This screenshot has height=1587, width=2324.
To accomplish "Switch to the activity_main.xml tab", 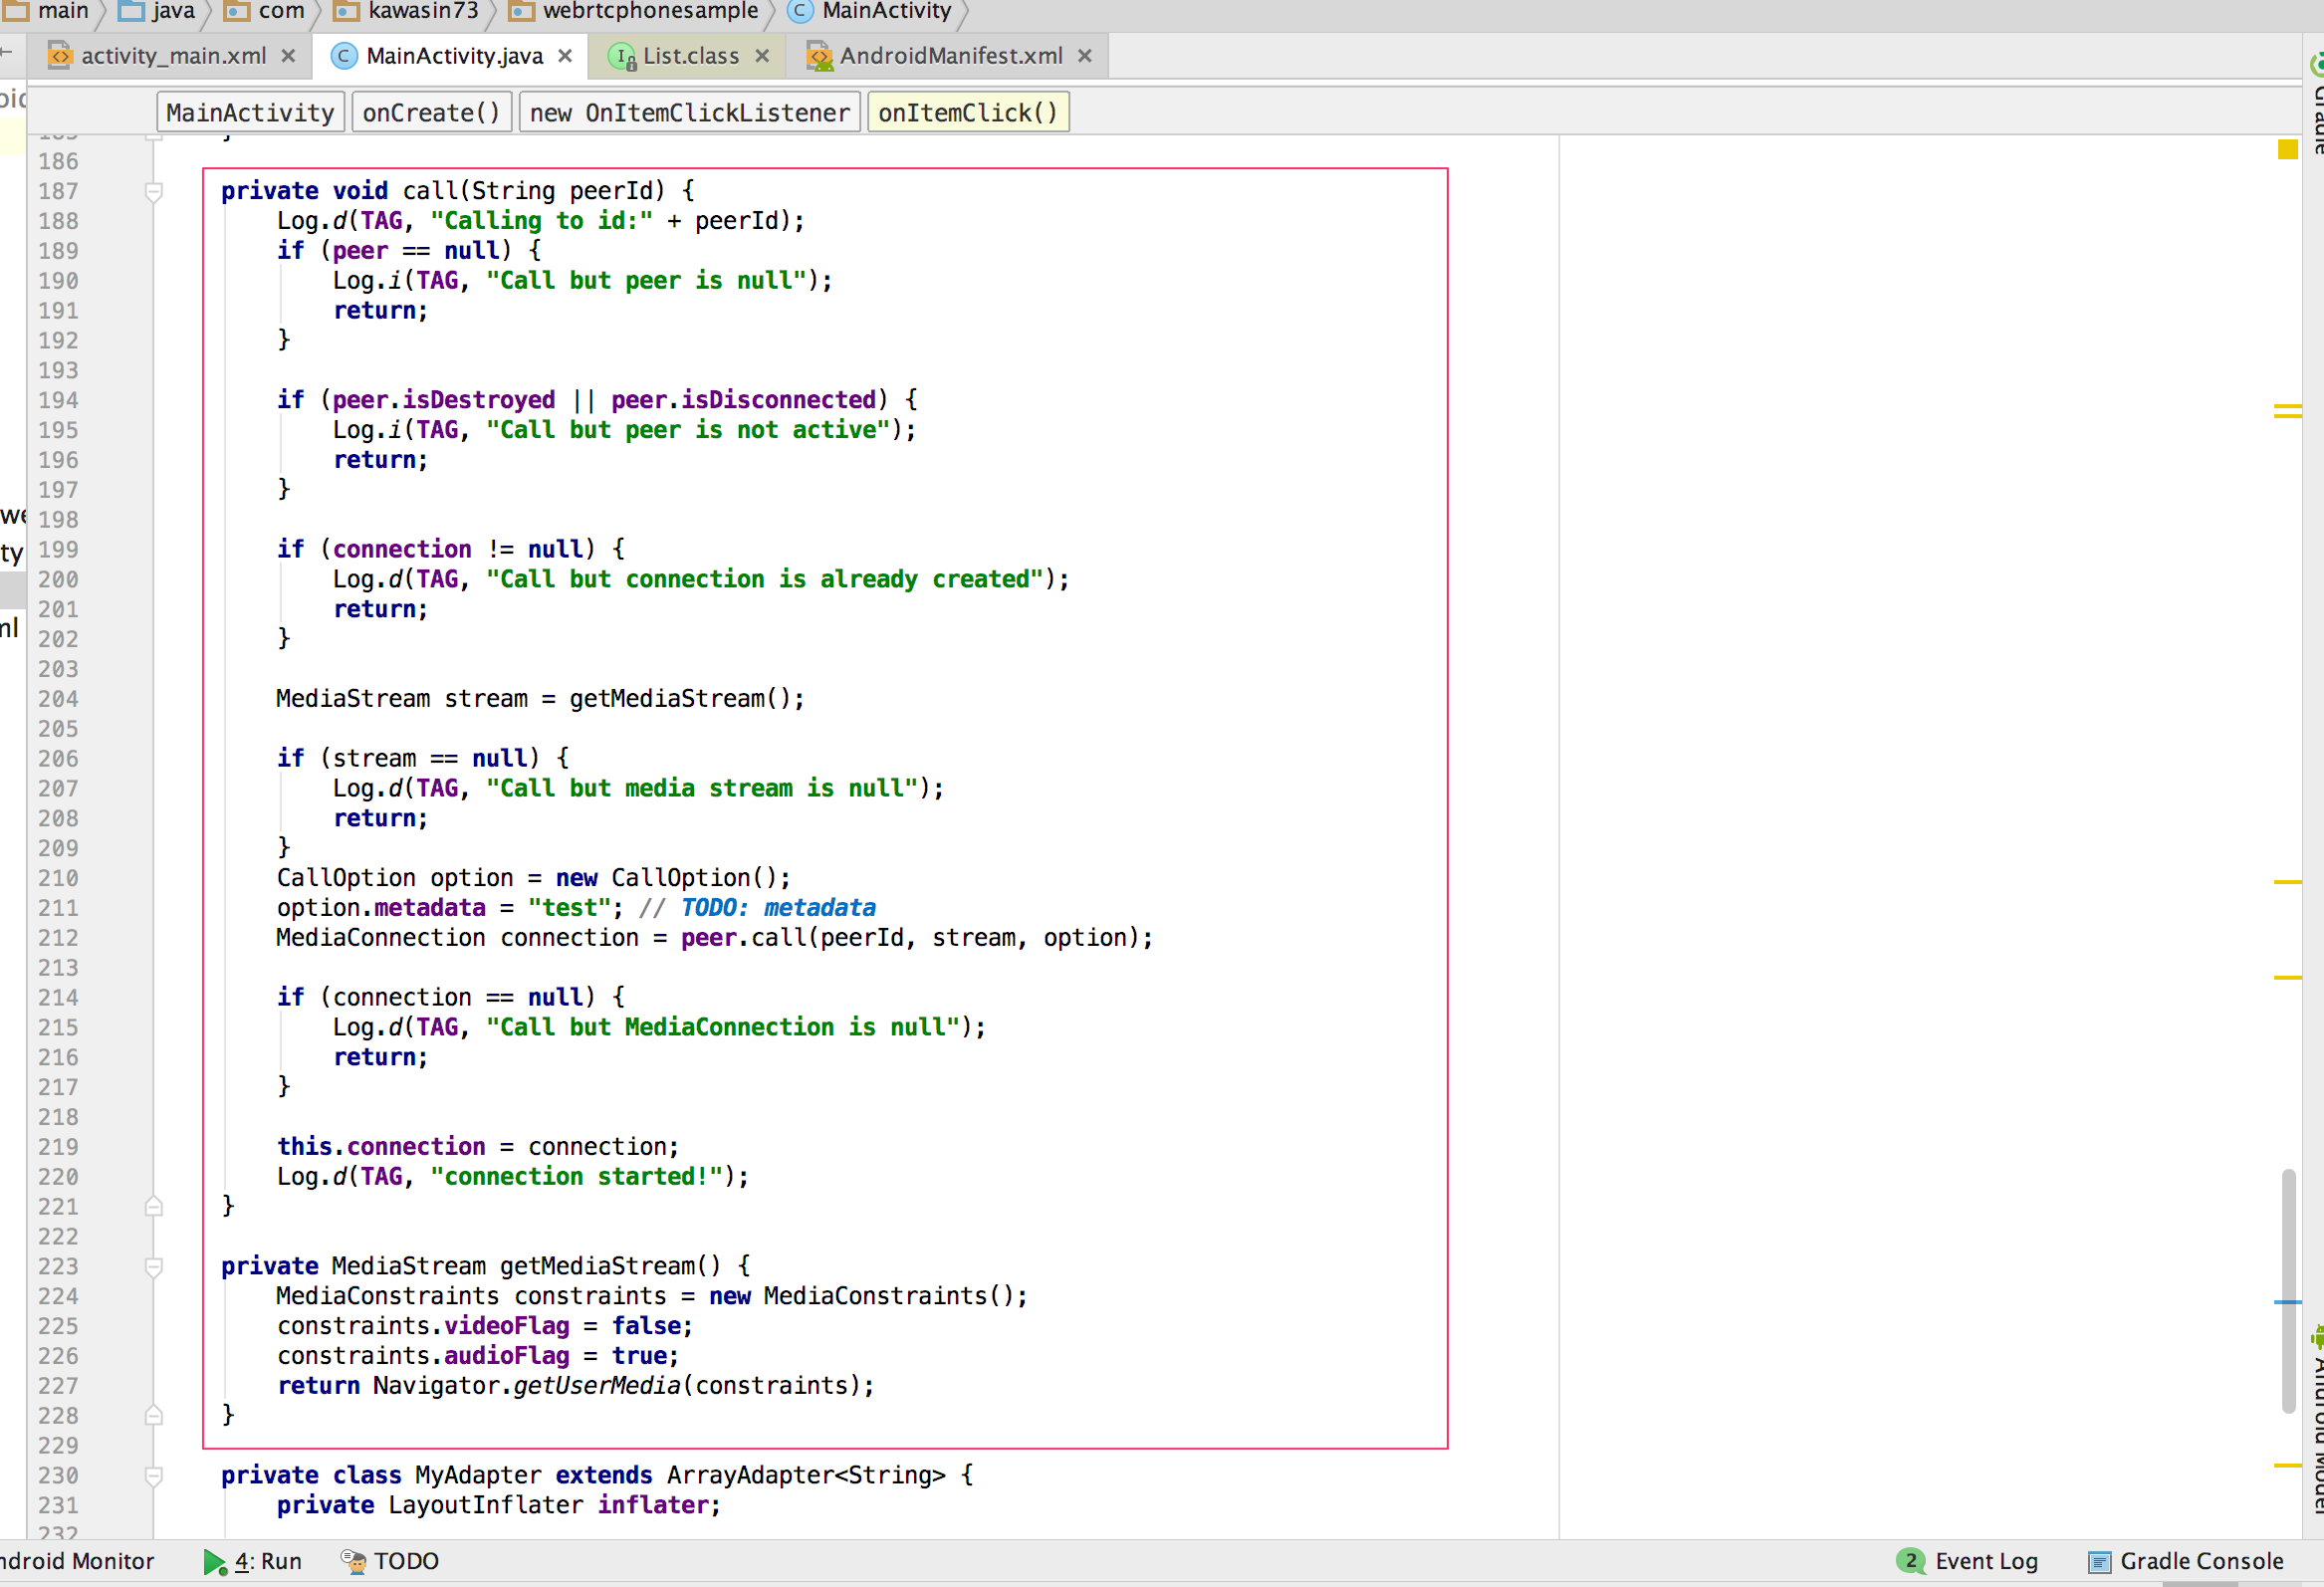I will point(172,56).
